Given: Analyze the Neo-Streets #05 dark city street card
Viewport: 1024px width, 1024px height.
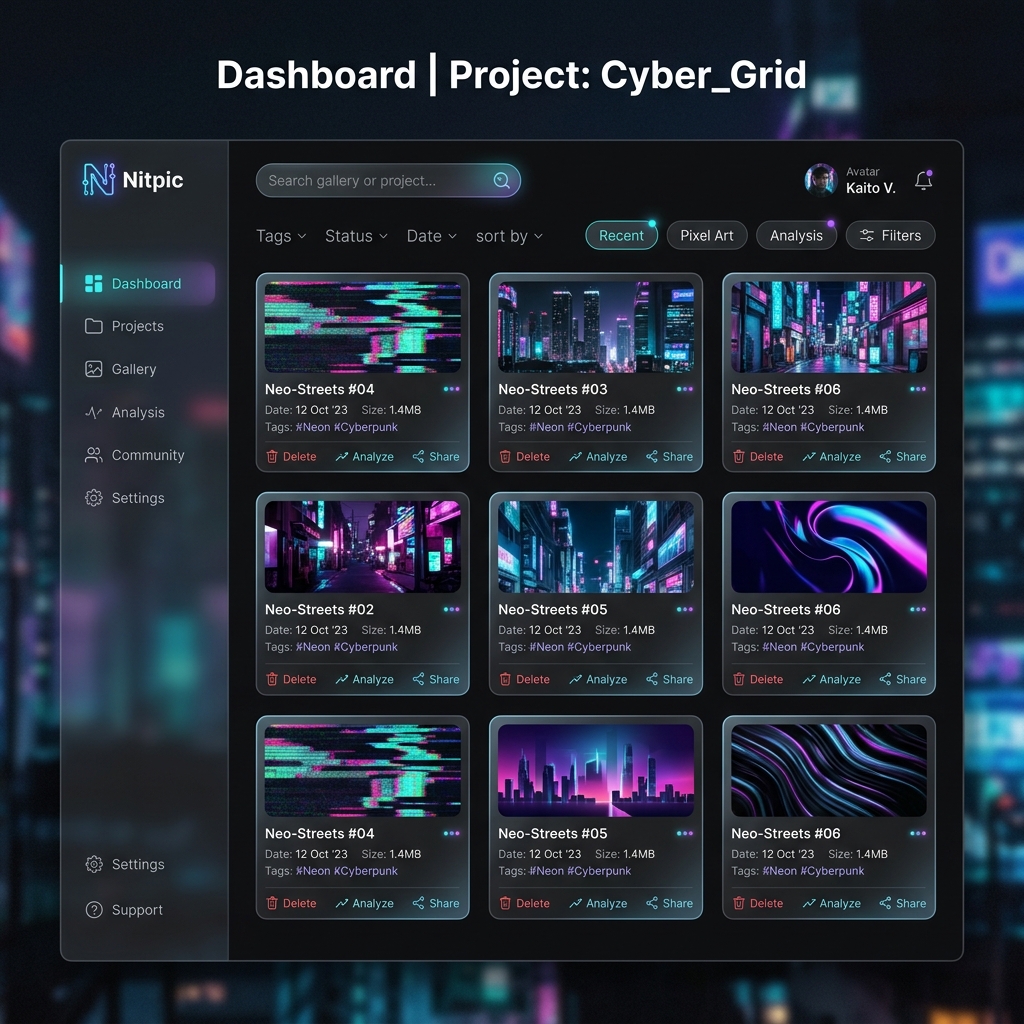Looking at the screenshot, I should point(598,679).
